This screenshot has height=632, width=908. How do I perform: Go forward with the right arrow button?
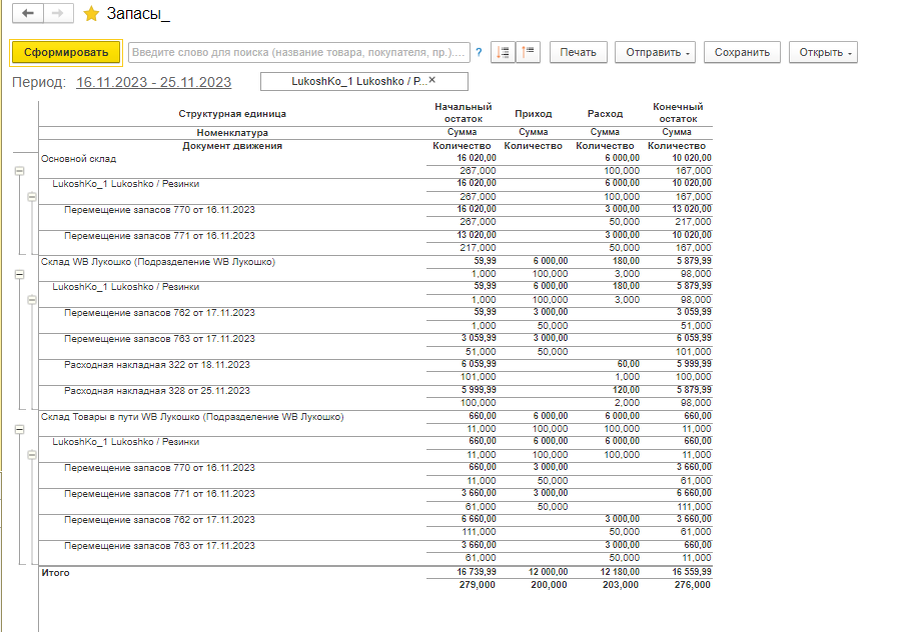[x=58, y=13]
